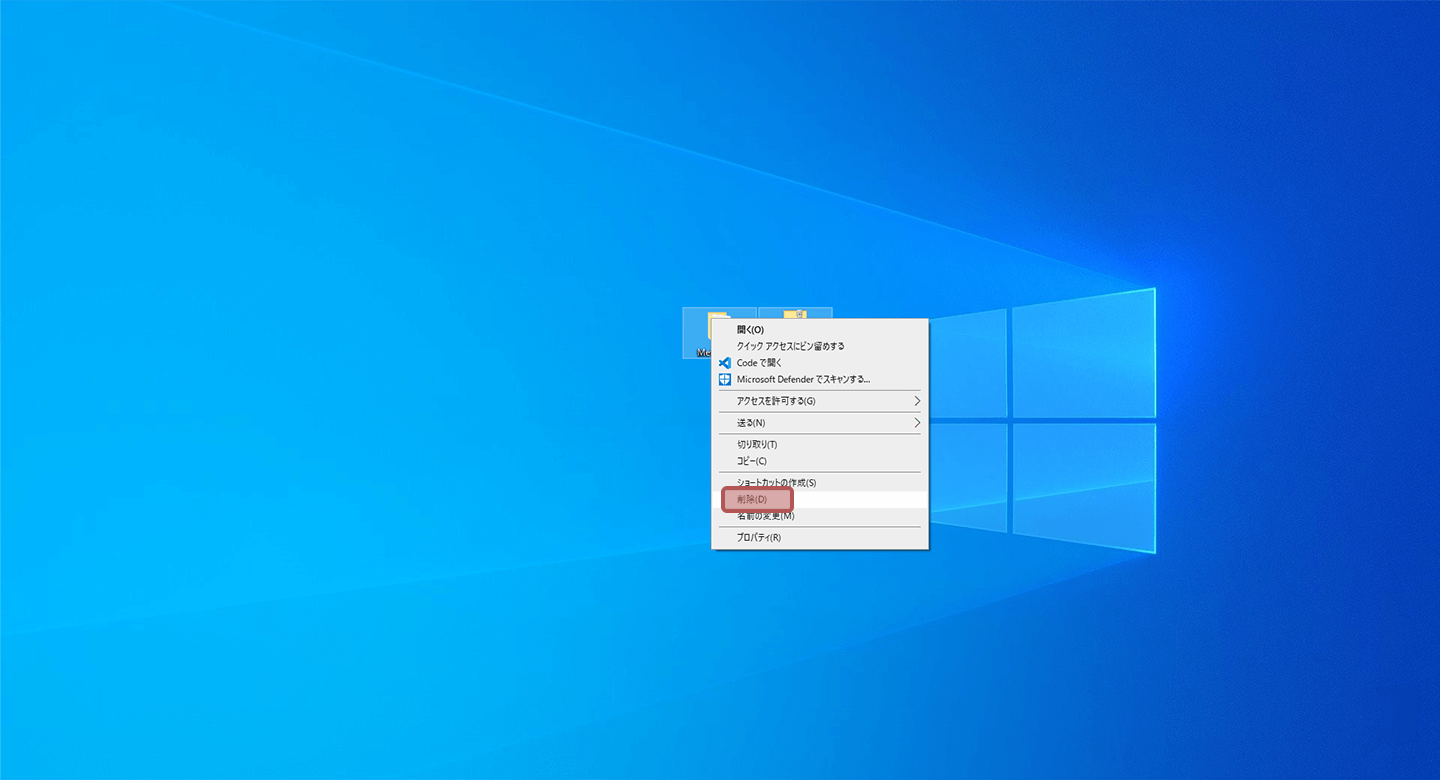Image resolution: width=1440 pixels, height=780 pixels.
Task: Choose the Code で開く menu entry
Action: [x=760, y=363]
